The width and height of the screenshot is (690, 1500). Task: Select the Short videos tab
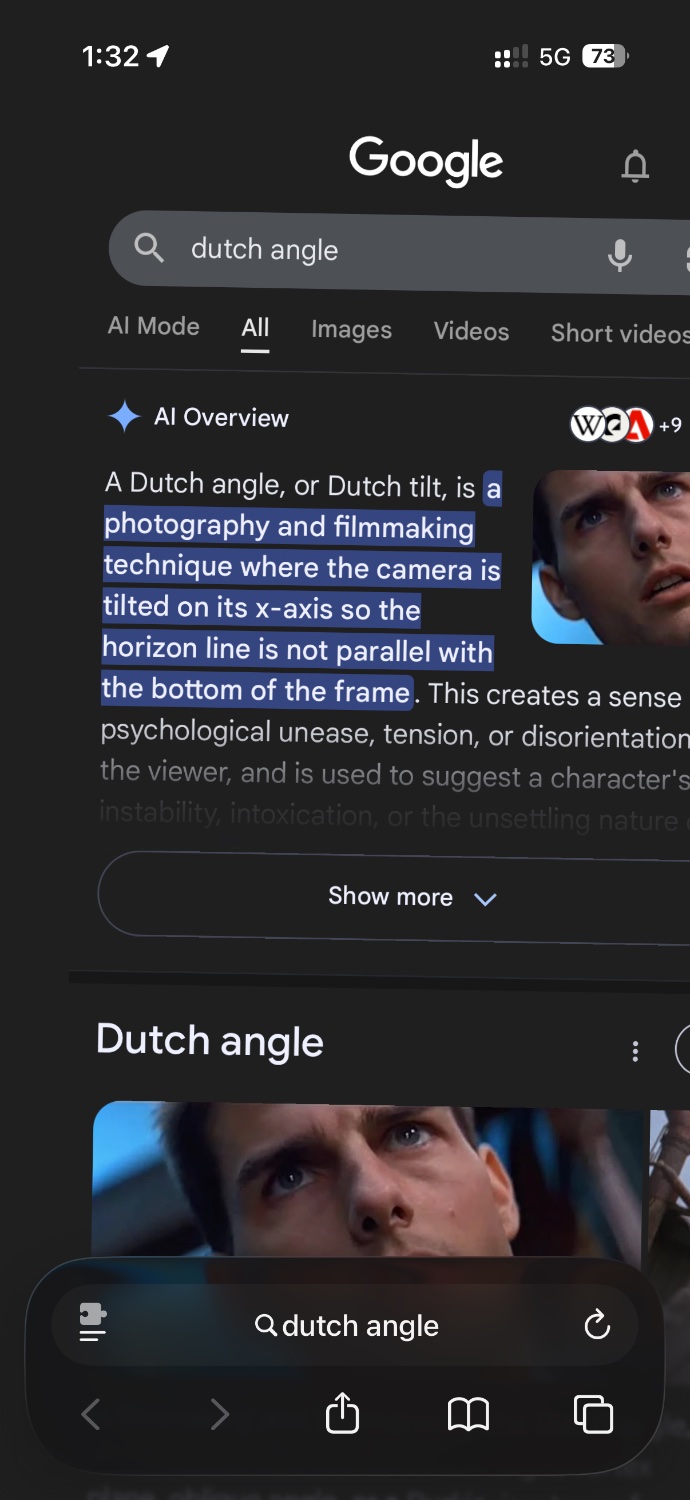point(620,333)
